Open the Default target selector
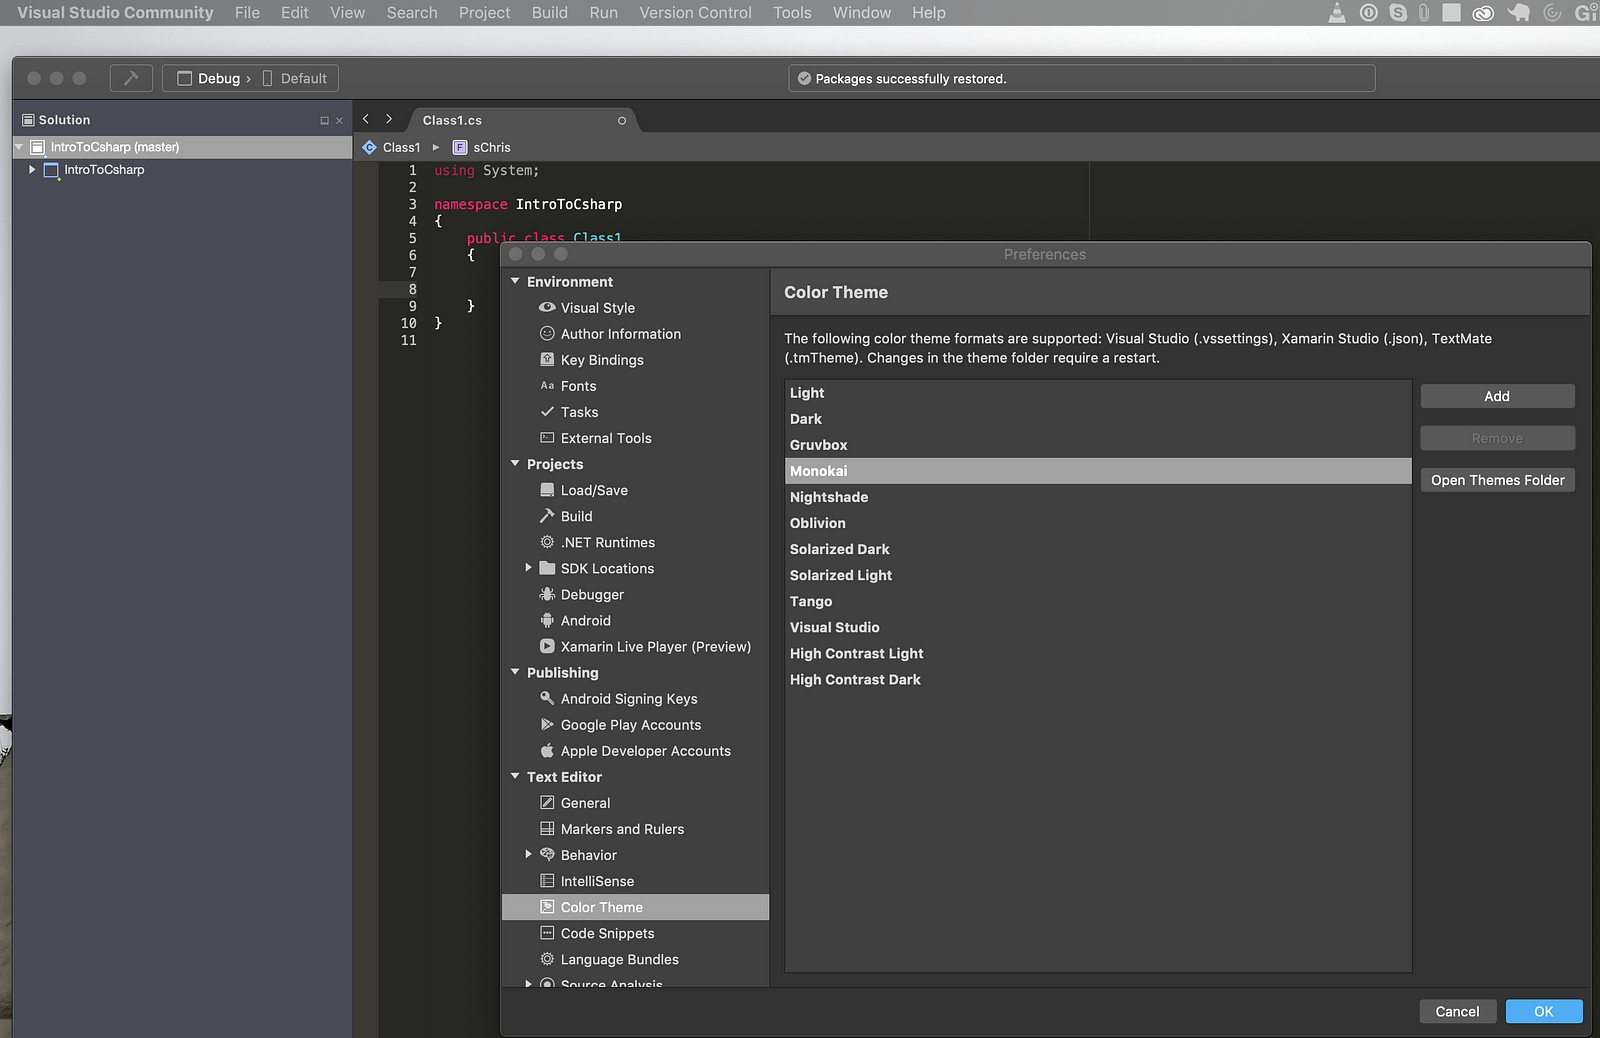Viewport: 1600px width, 1038px height. pos(296,78)
